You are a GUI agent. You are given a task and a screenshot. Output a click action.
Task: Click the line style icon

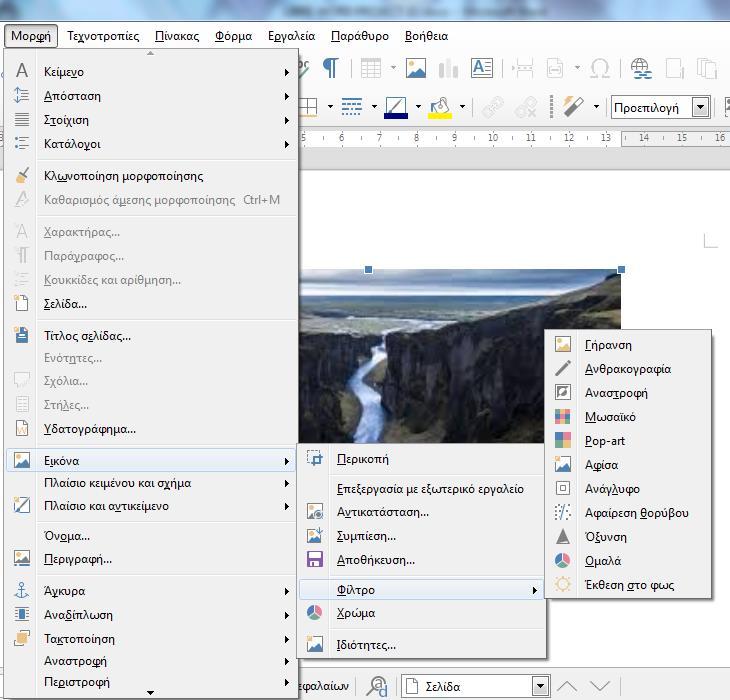point(351,108)
